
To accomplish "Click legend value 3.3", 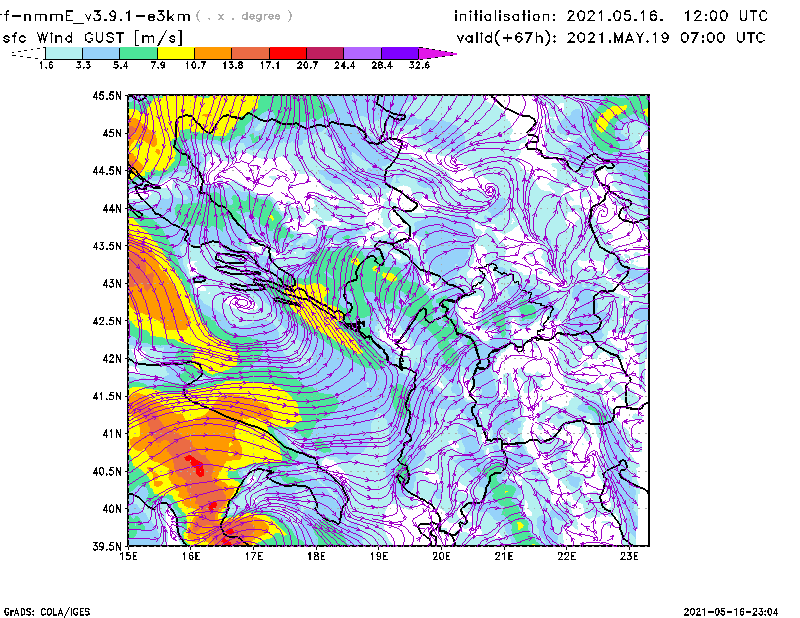I will click(x=83, y=65).
